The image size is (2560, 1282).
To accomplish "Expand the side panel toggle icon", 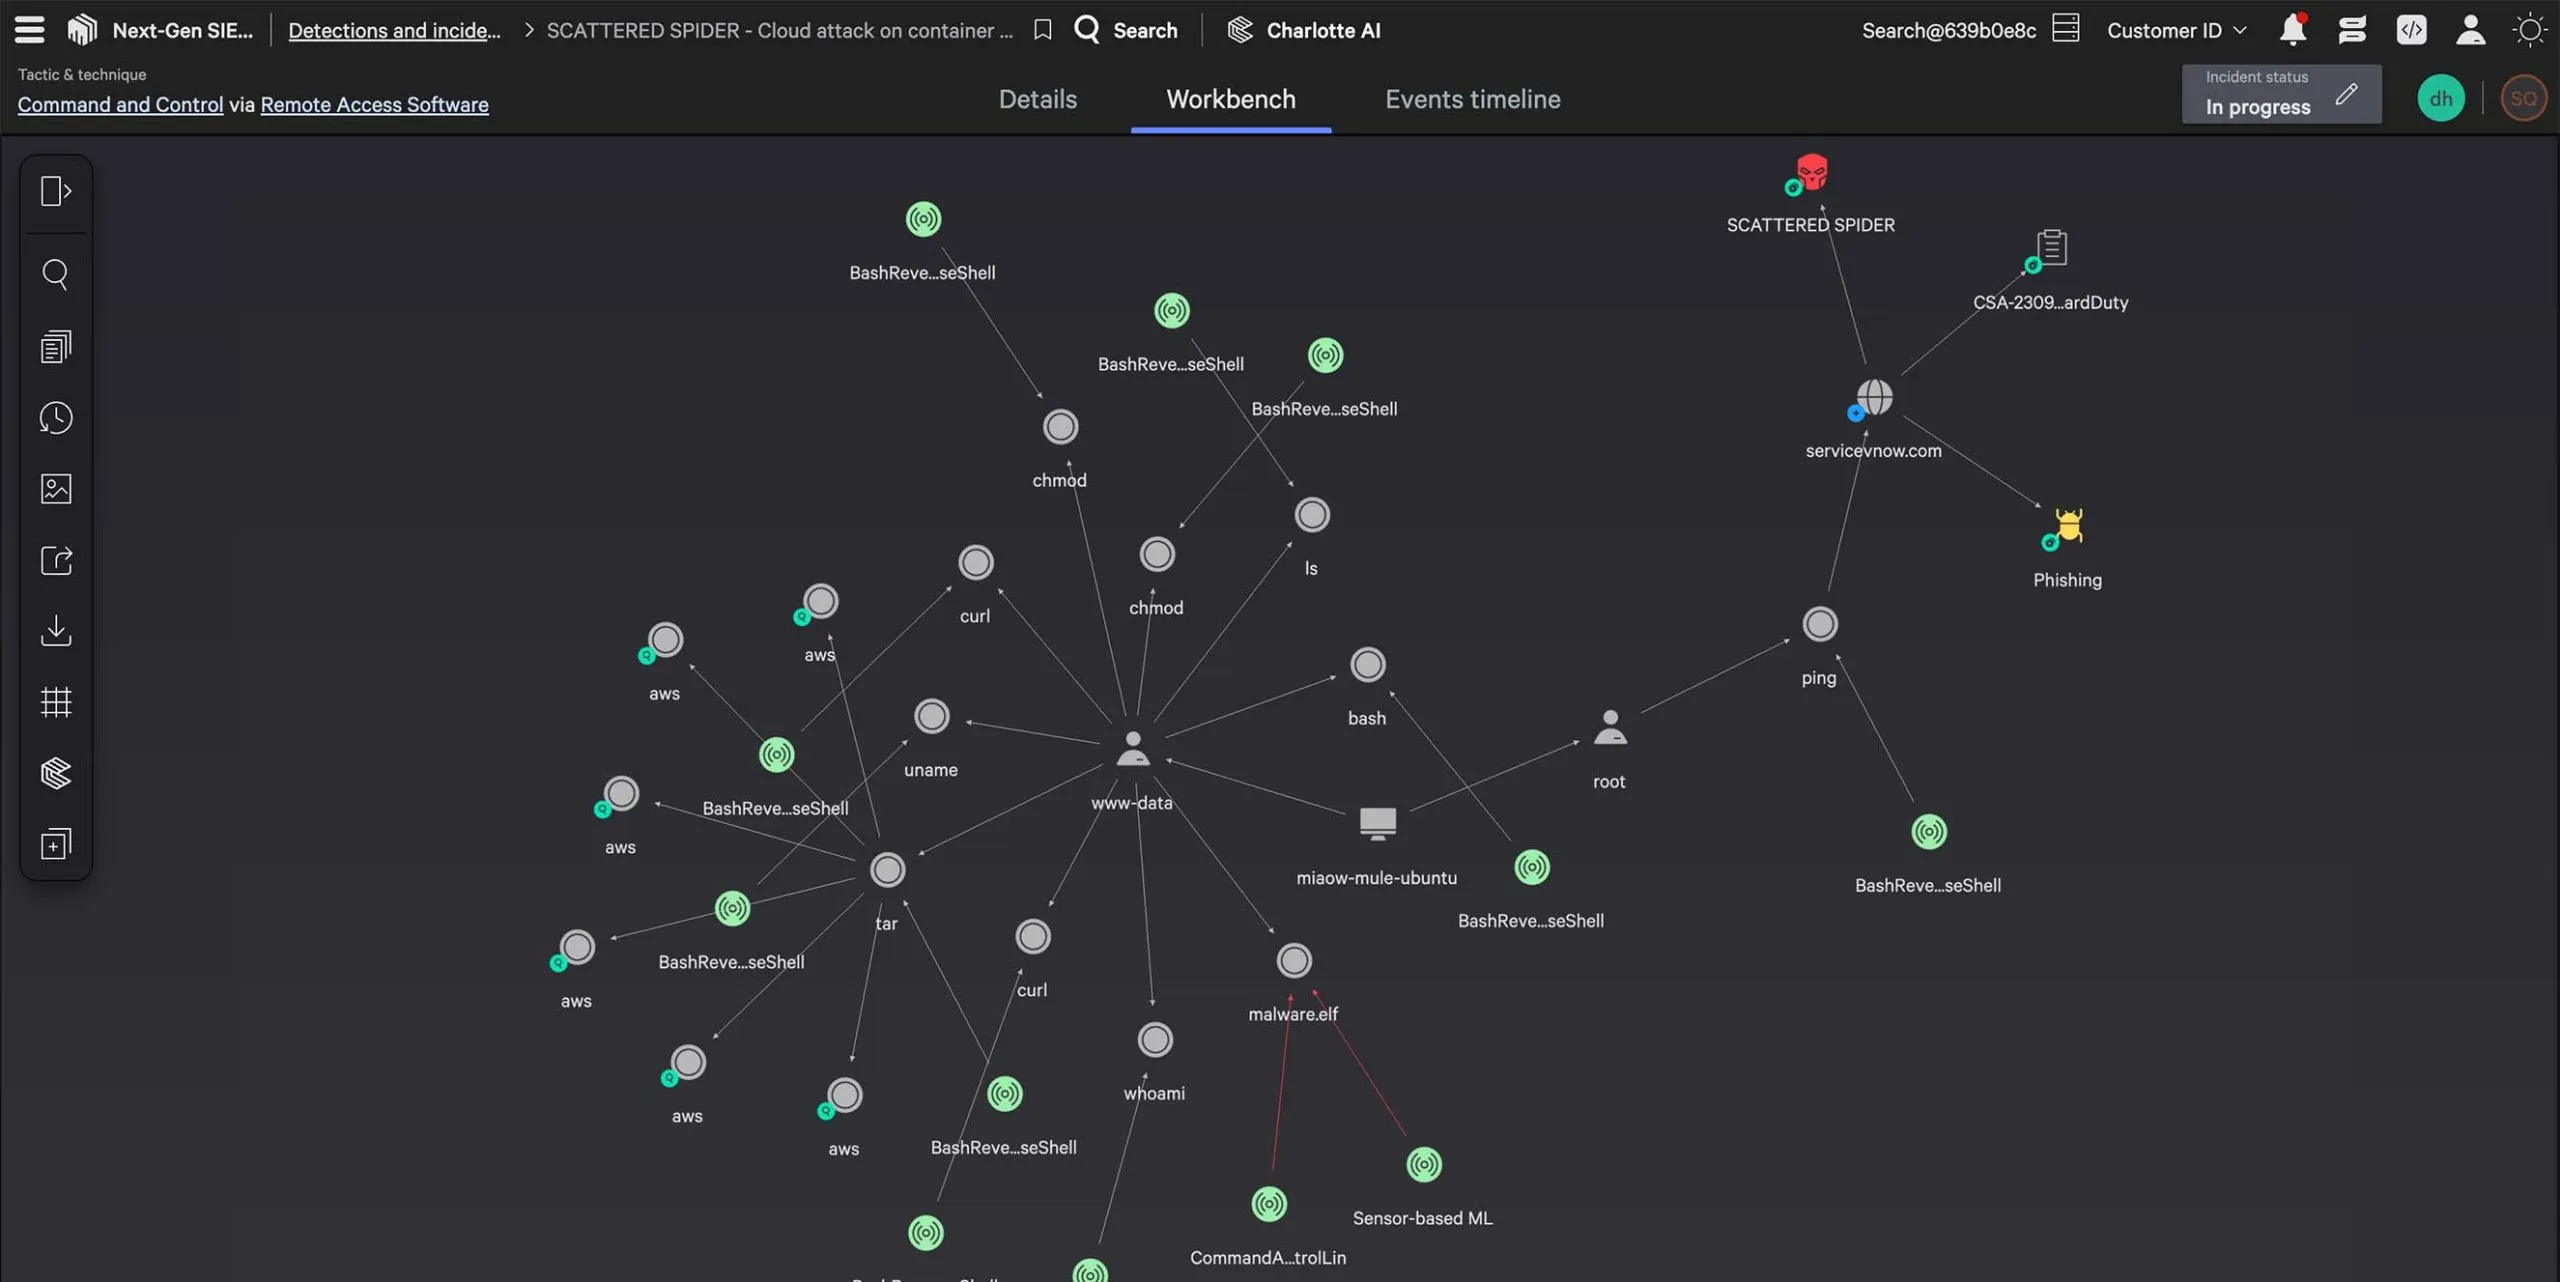I will (x=56, y=191).
